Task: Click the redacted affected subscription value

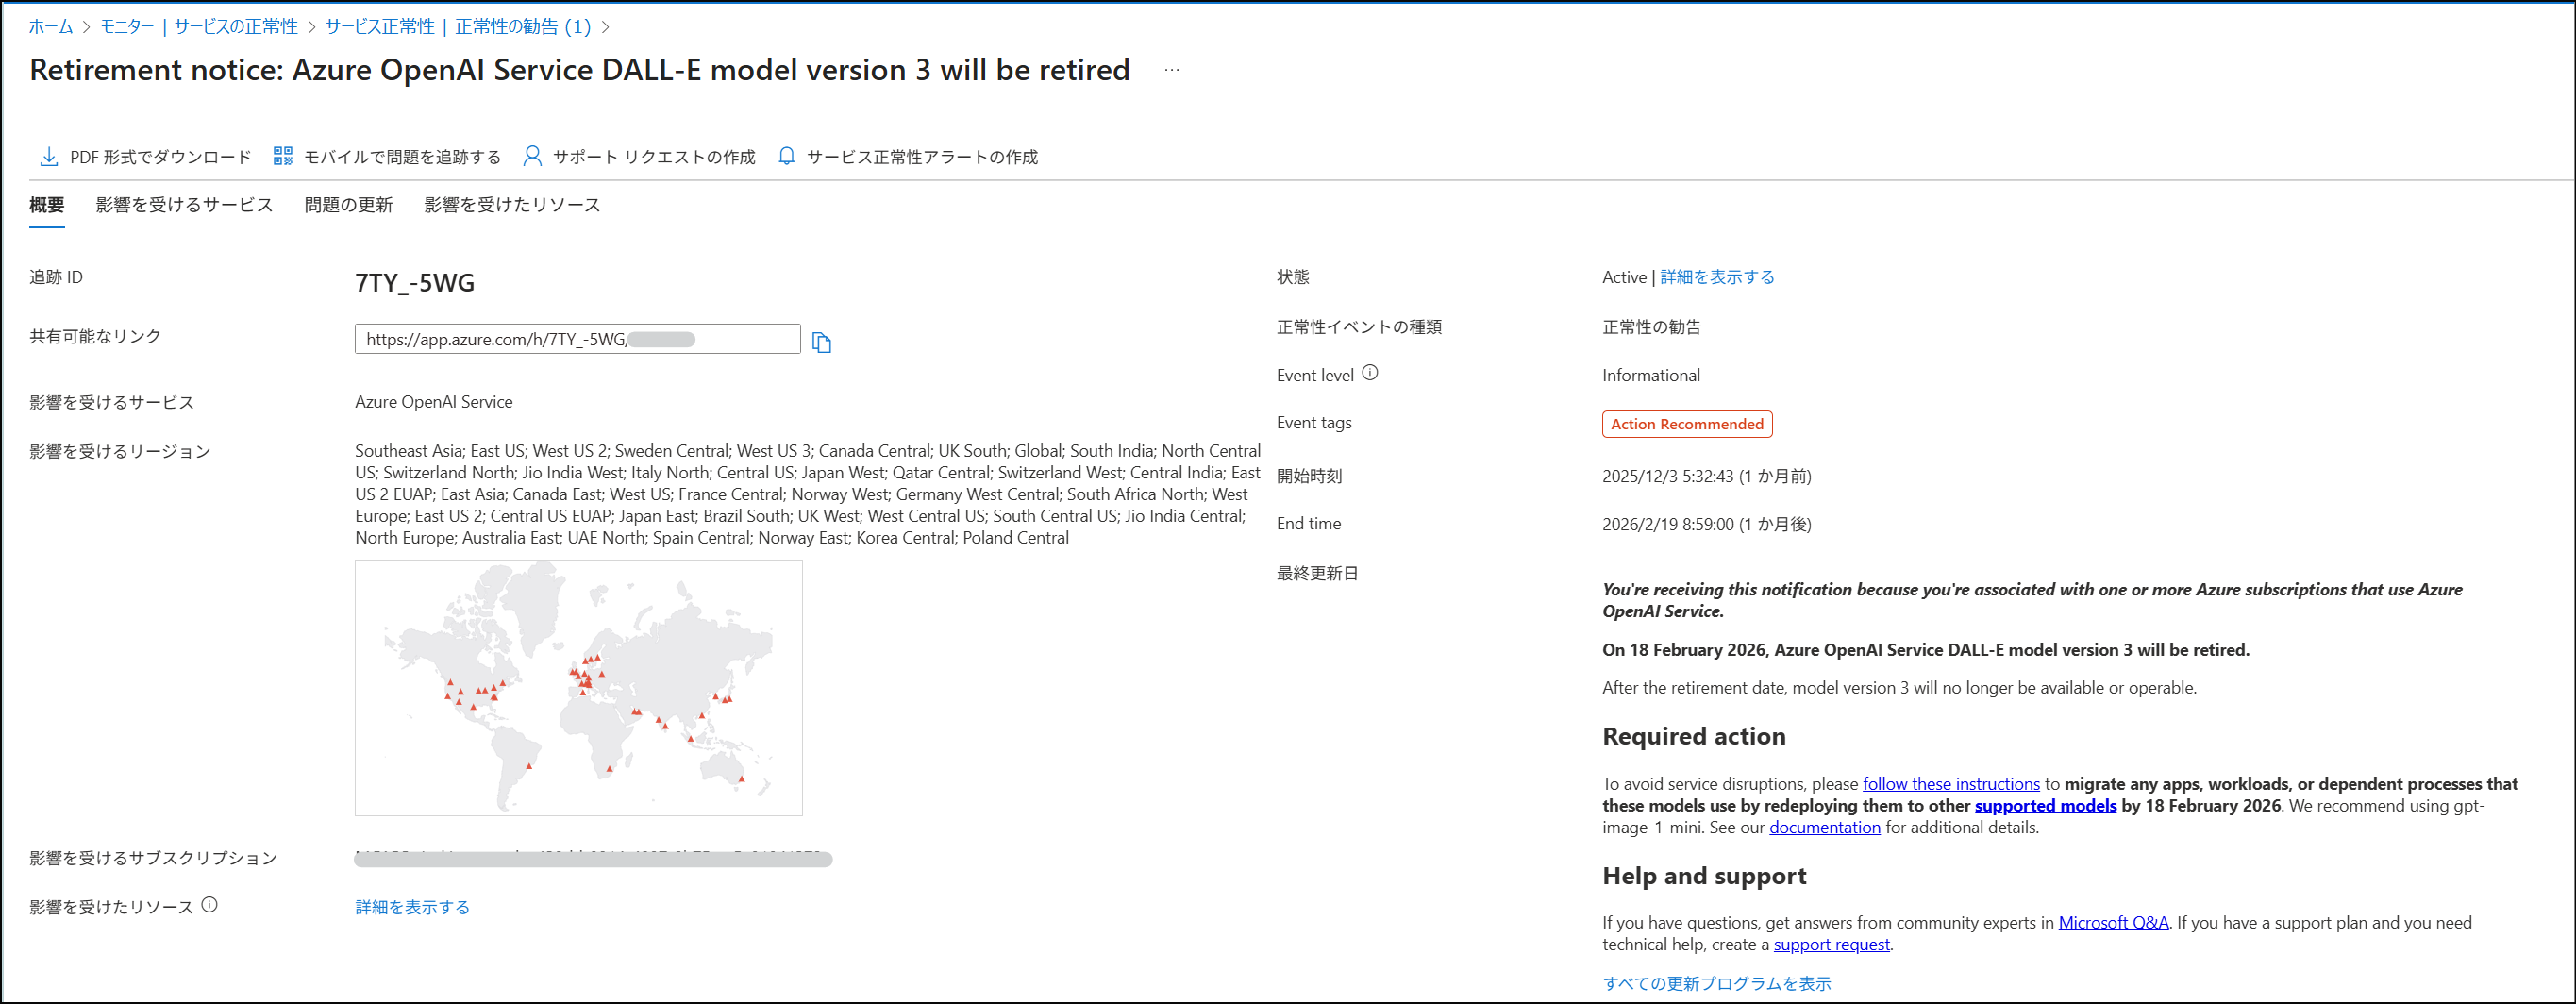Action: 593,858
